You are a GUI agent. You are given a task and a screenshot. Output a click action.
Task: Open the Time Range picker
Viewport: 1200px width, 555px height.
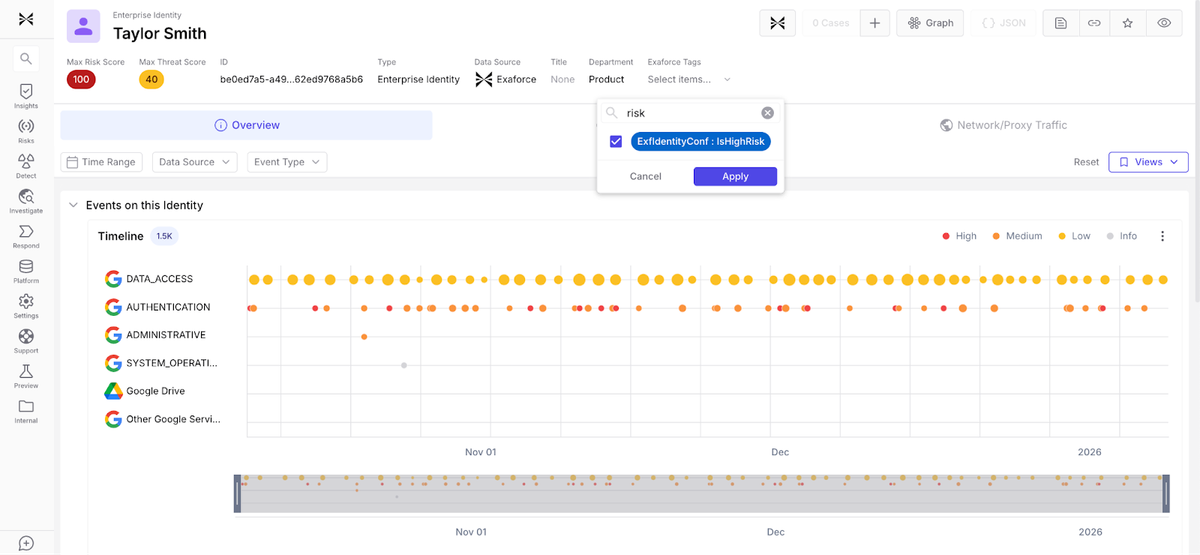tap(101, 162)
